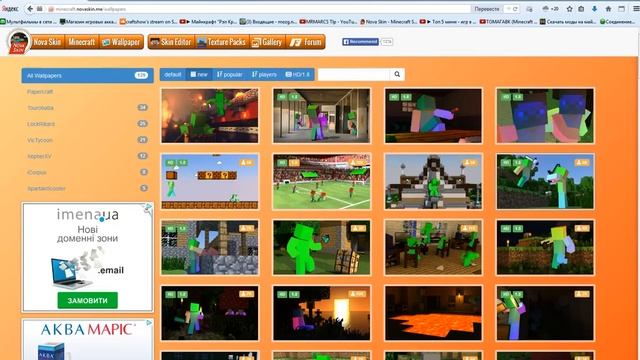Open the green player punching wallpaper
The image size is (640, 360).
coord(322,247)
